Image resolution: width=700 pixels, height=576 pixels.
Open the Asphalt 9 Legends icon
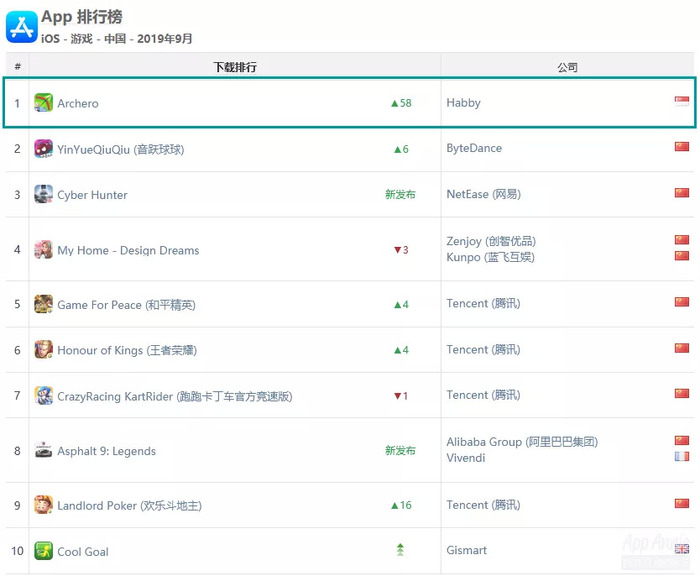pyautogui.click(x=43, y=450)
